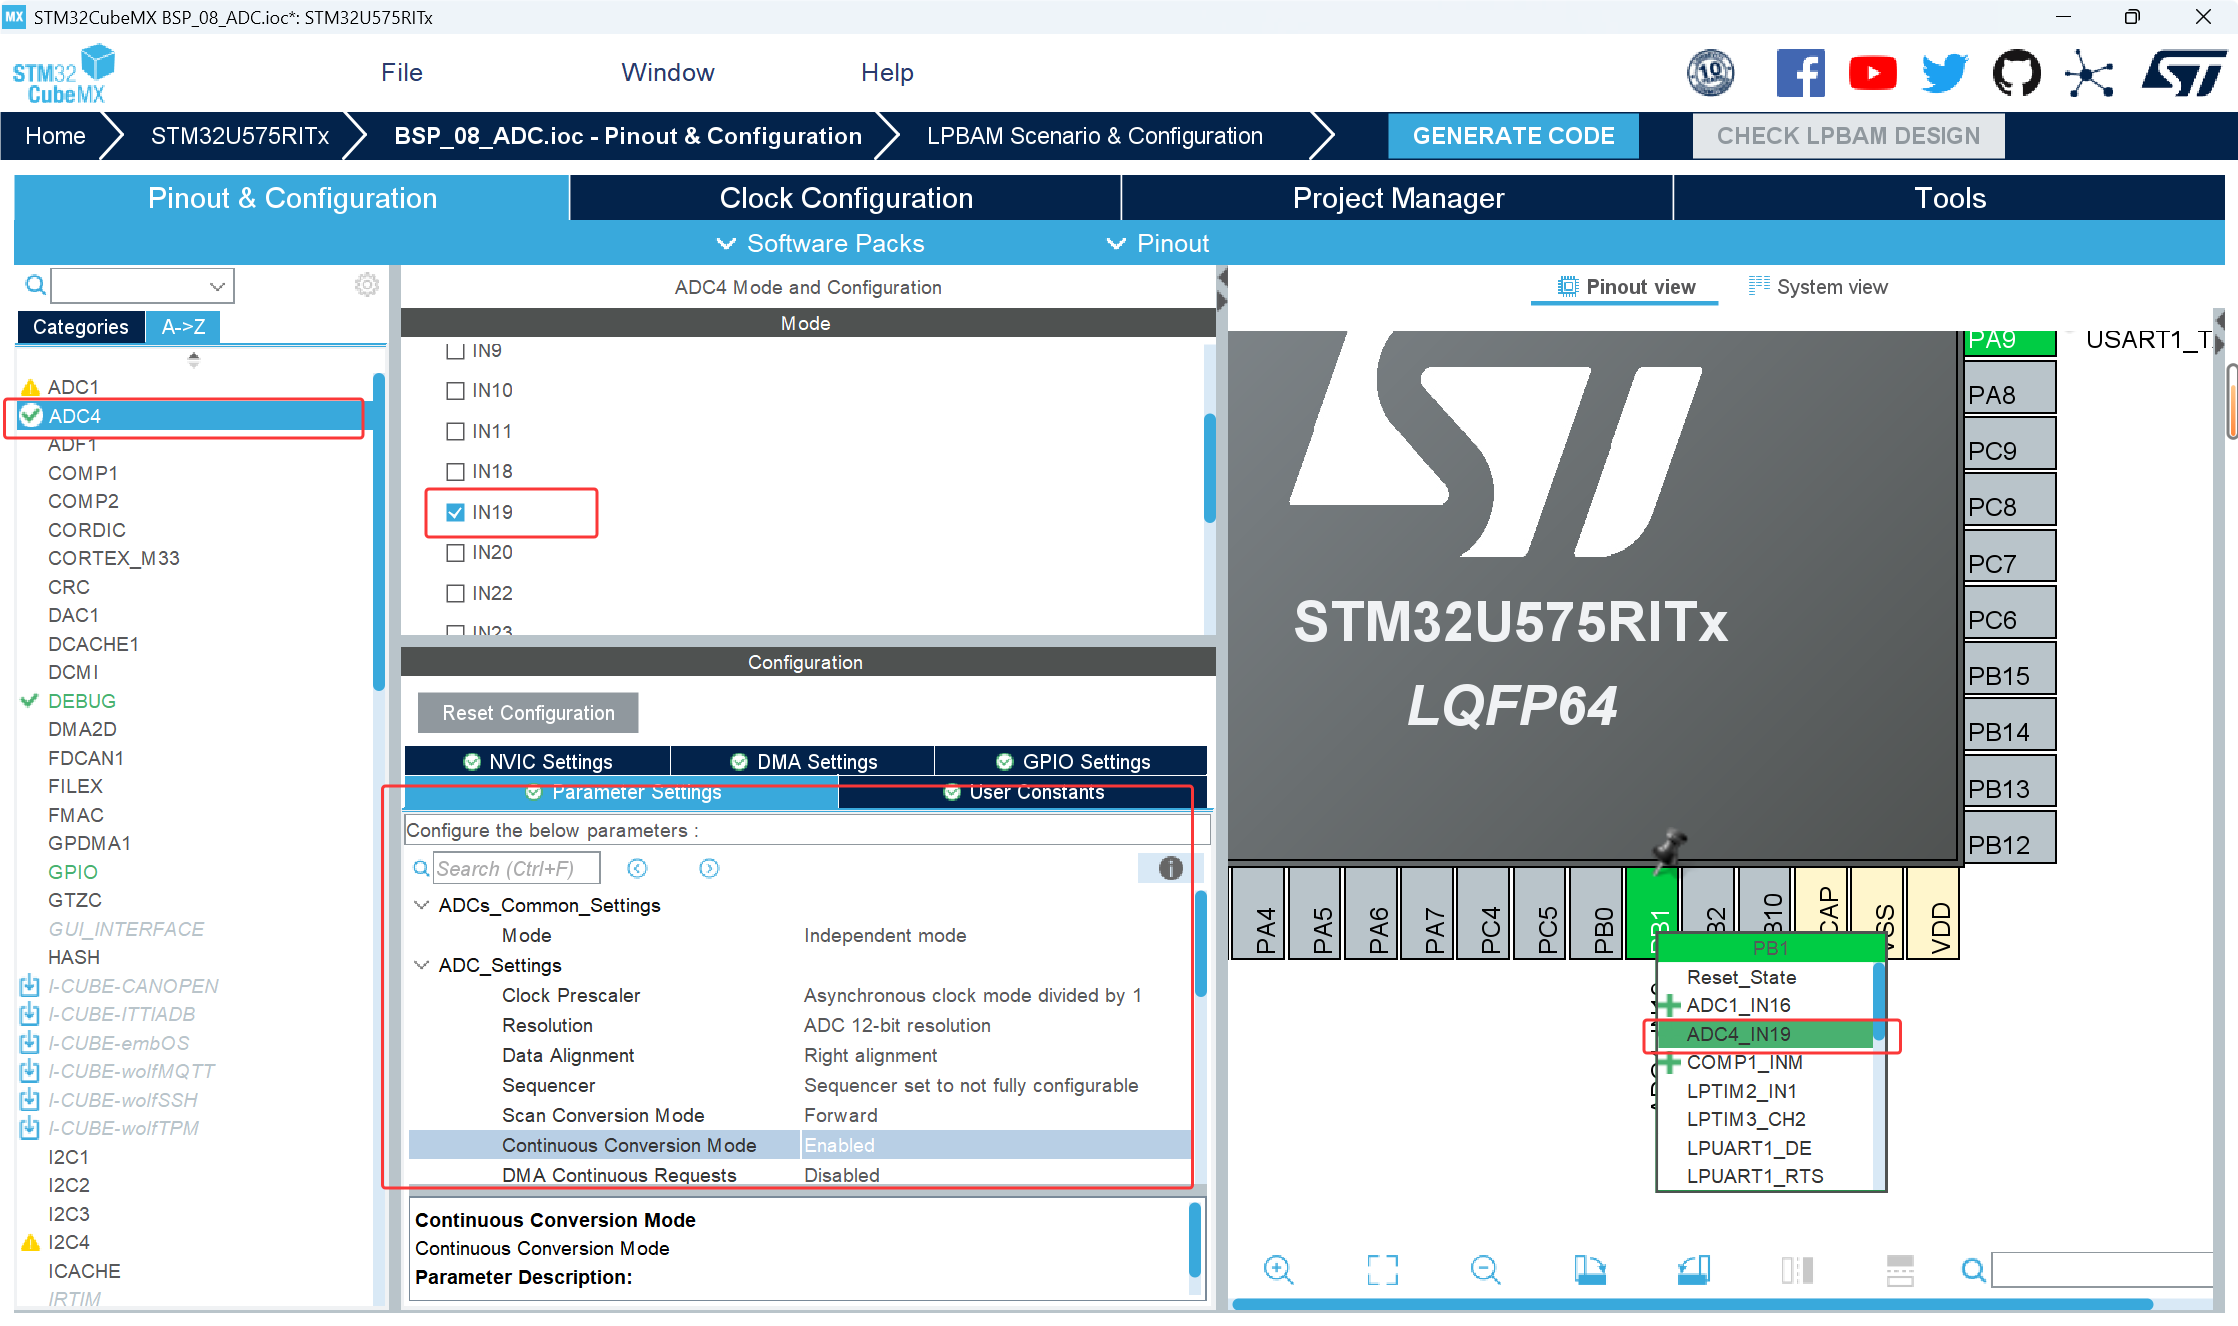Click the I-CUBE-CANOPEN download icon
The height and width of the screenshot is (1326, 2238).
(29, 986)
